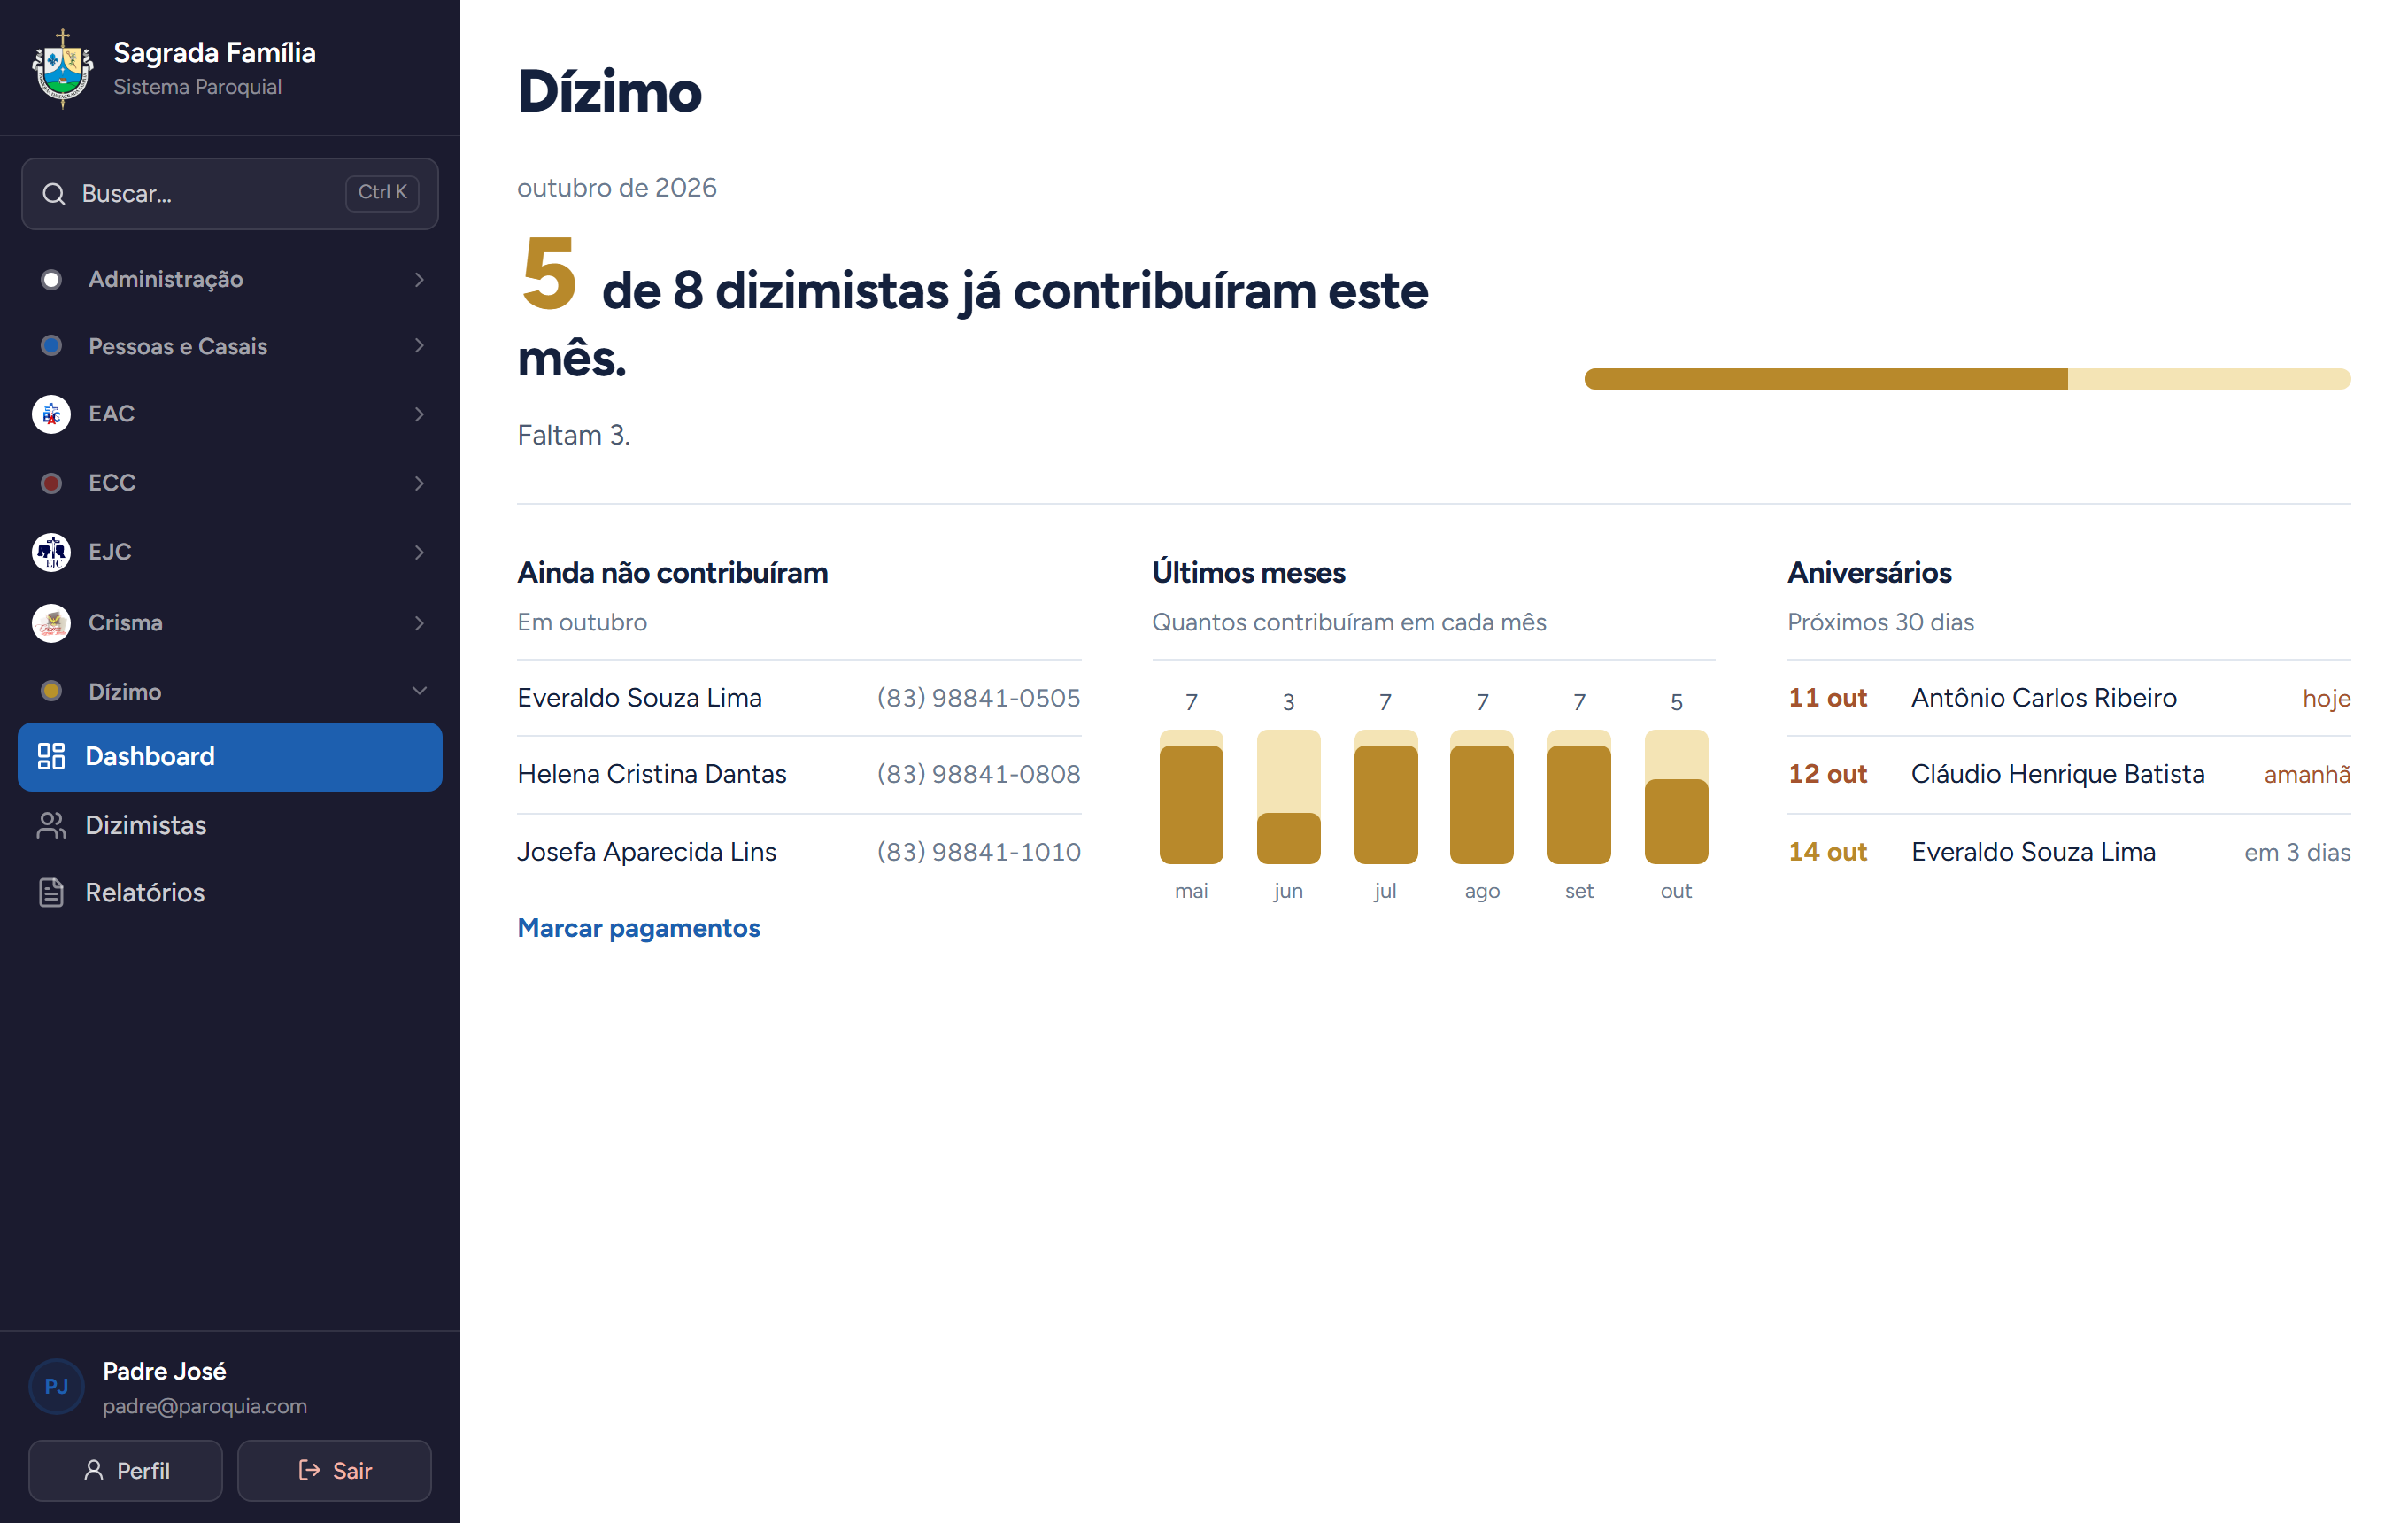Click the set bar in Últimos meses chart

click(1578, 797)
